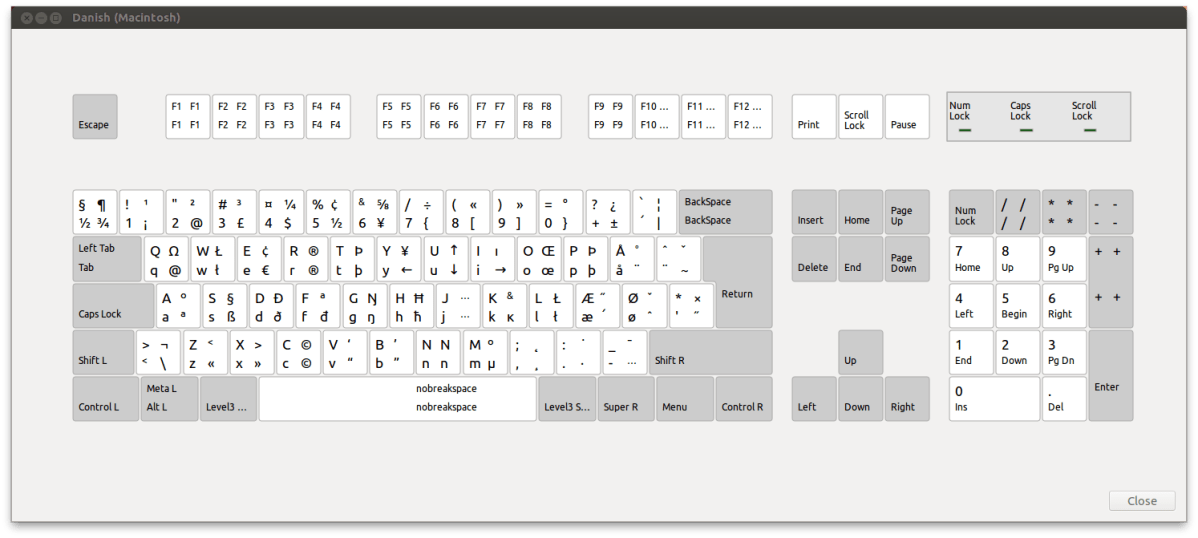Viewport: 1198px width, 538px height.
Task: Click the left Level3 key
Action: (x=228, y=399)
